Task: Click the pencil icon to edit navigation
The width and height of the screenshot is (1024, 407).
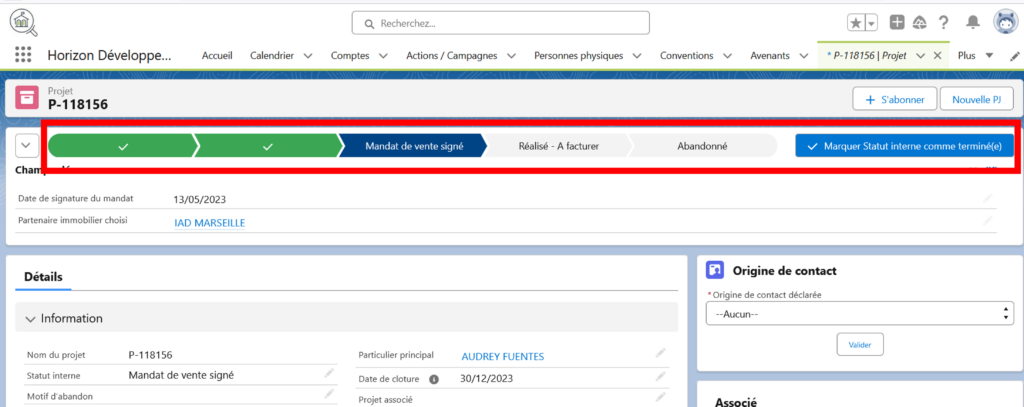Action: click(x=1015, y=55)
